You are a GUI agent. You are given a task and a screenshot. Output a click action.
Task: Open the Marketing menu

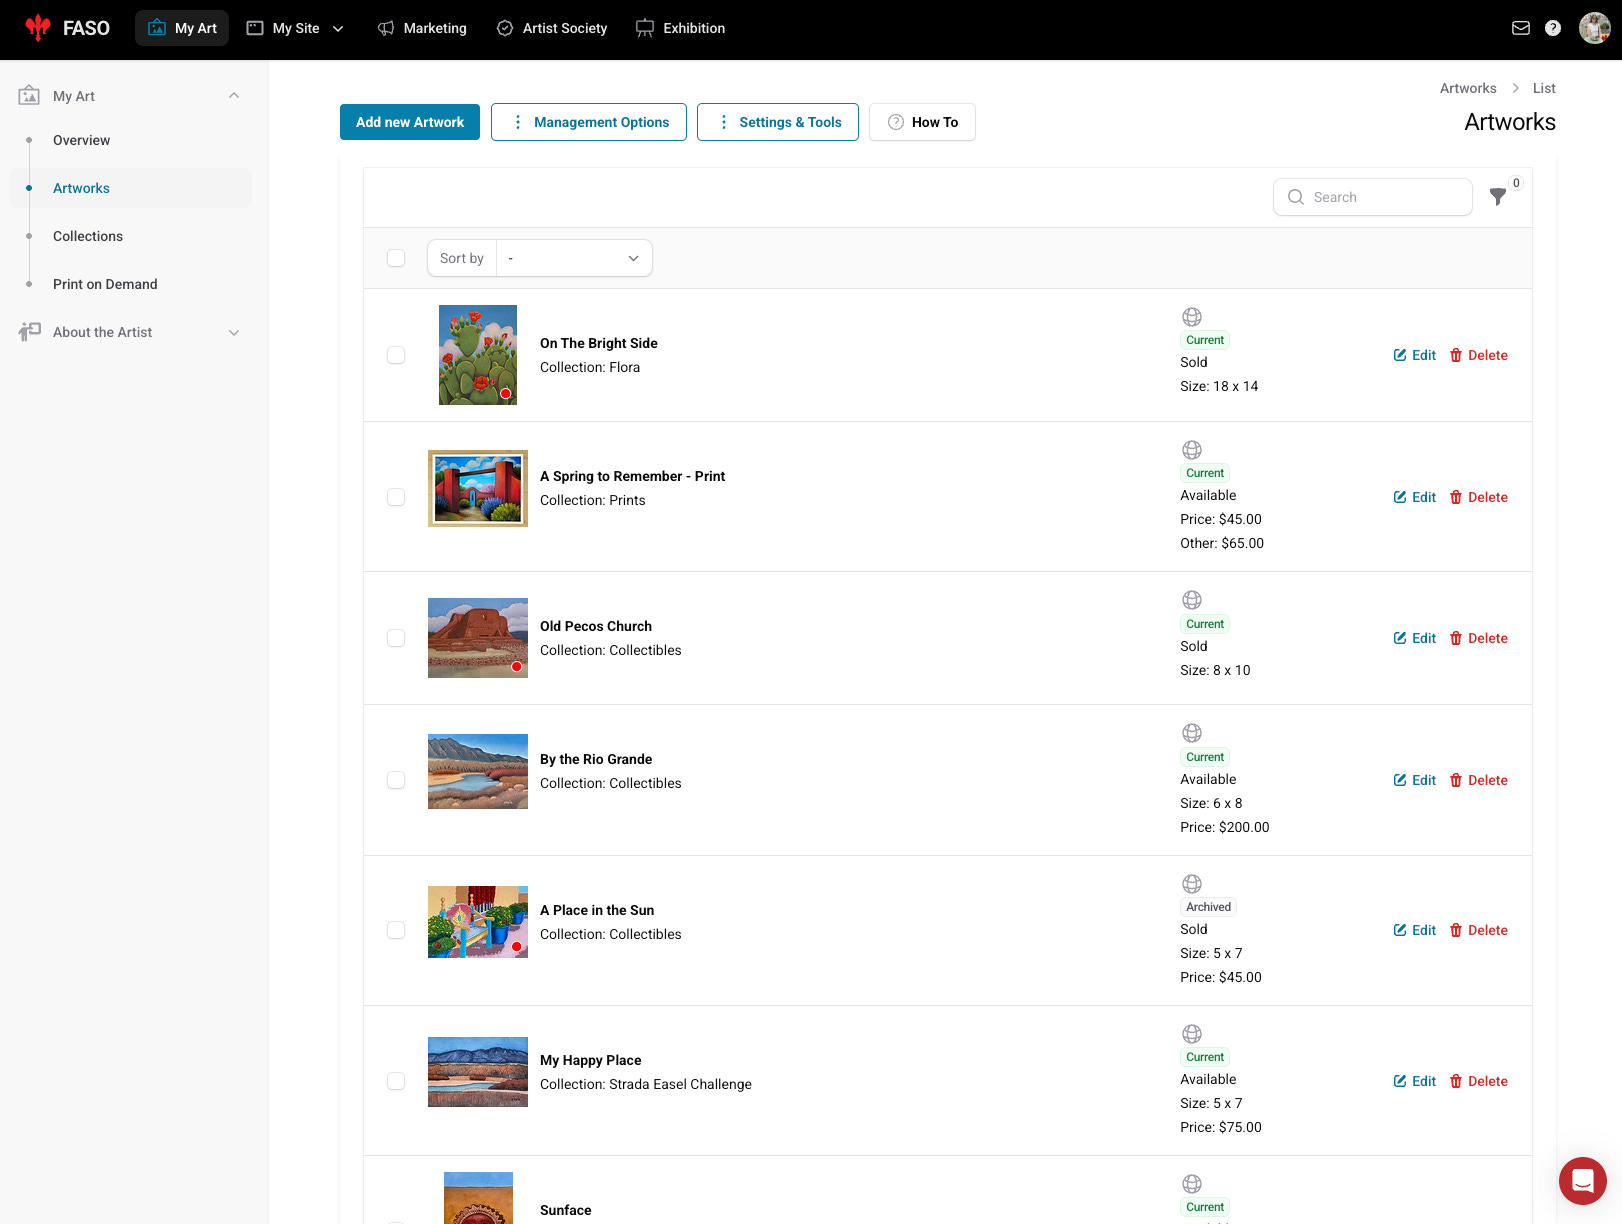(422, 28)
